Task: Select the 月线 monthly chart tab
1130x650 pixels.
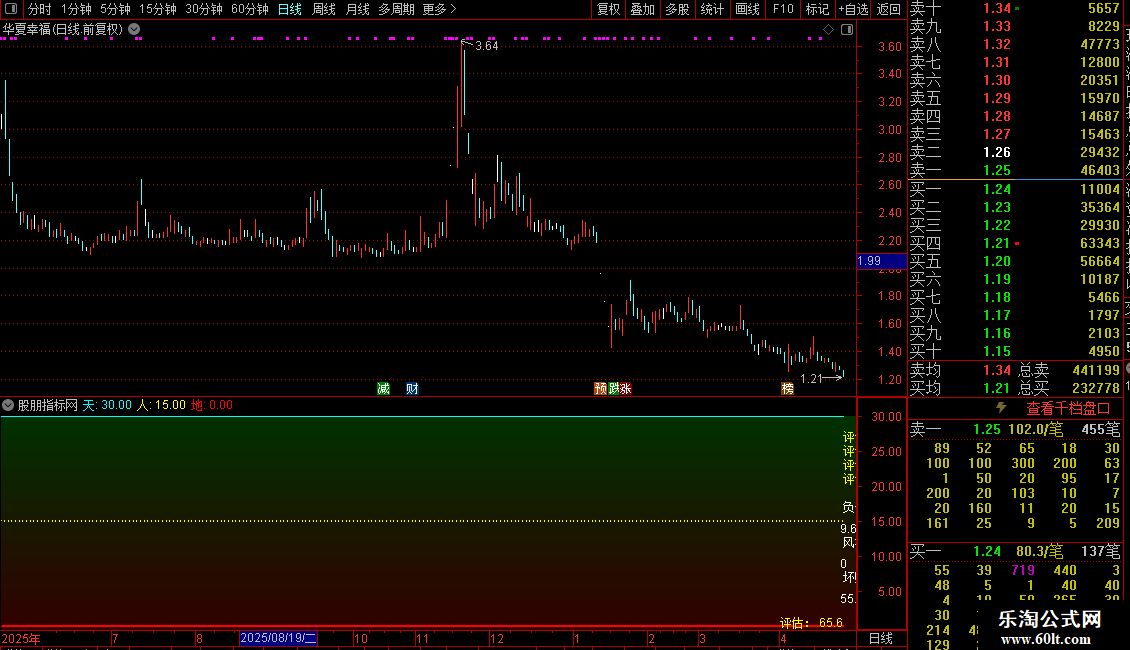Action: pyautogui.click(x=357, y=9)
